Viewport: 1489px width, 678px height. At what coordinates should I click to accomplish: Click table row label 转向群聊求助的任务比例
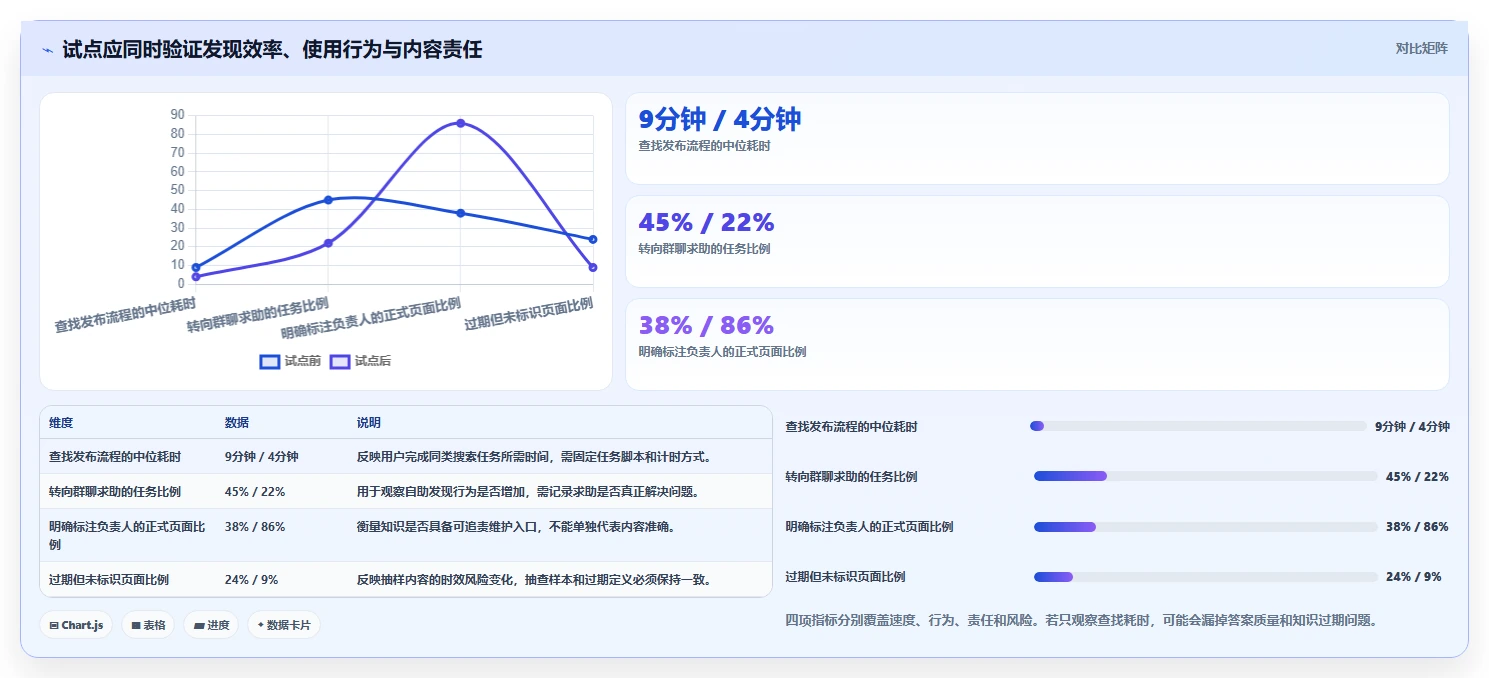click(x=115, y=492)
